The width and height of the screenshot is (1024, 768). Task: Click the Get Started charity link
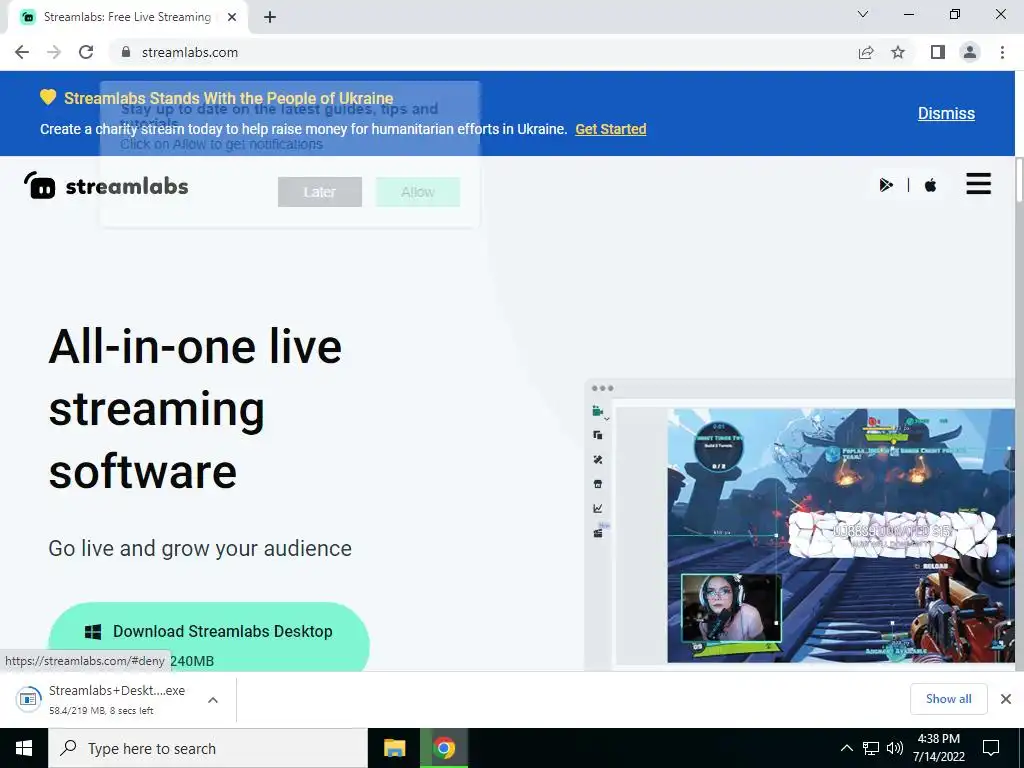tap(611, 129)
